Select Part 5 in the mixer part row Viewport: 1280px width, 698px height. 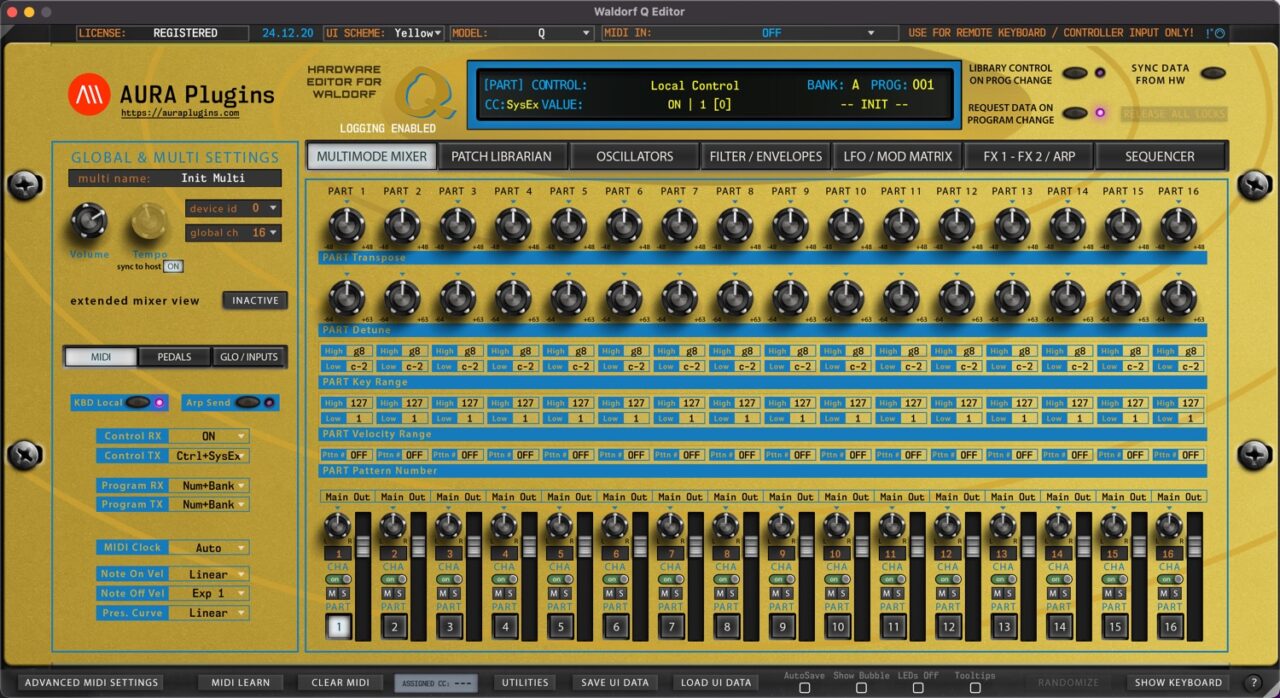pos(559,625)
